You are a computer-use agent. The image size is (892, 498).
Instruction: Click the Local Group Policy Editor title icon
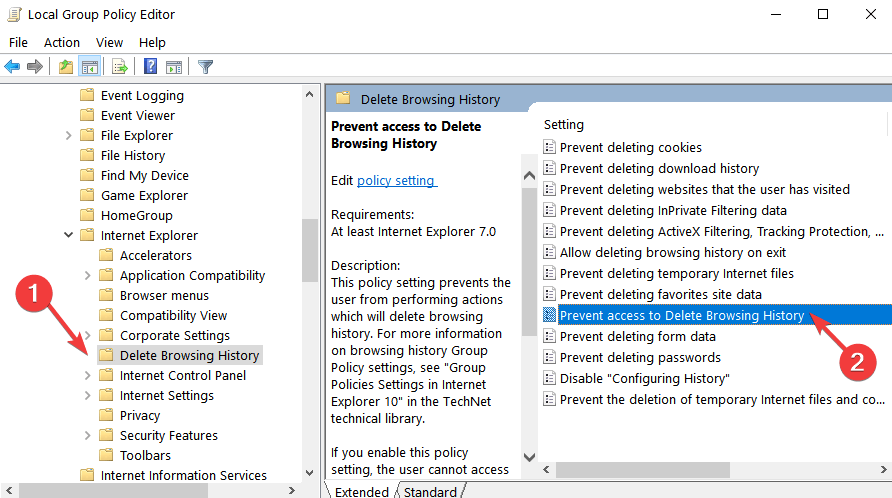tap(14, 14)
